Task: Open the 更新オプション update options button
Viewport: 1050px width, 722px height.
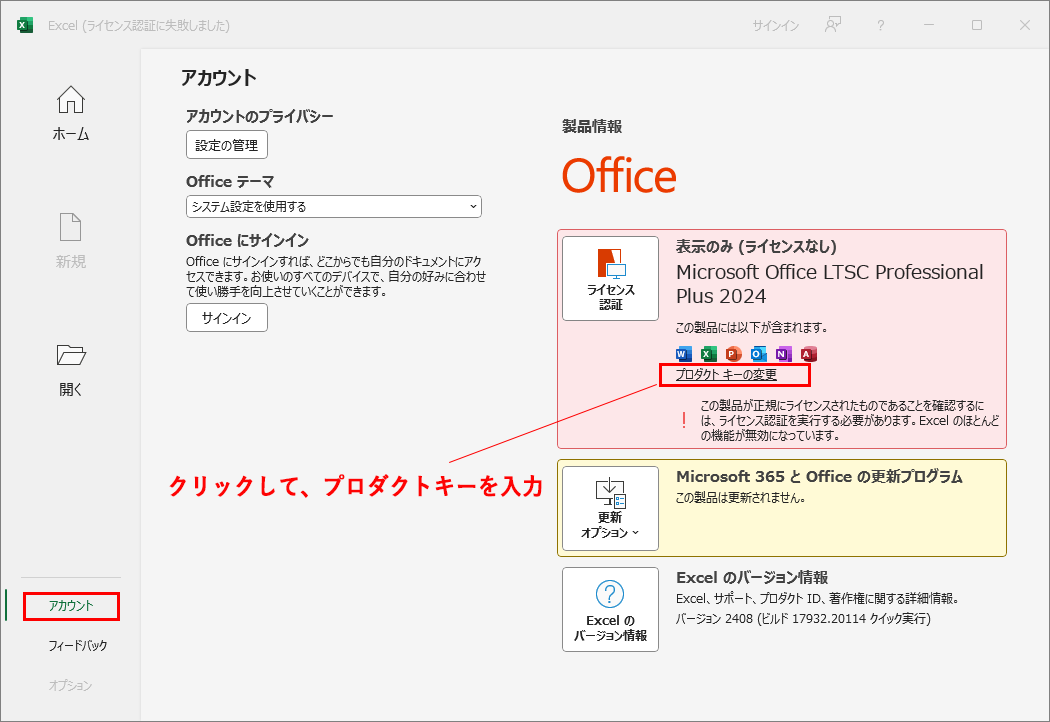Action: click(x=610, y=508)
